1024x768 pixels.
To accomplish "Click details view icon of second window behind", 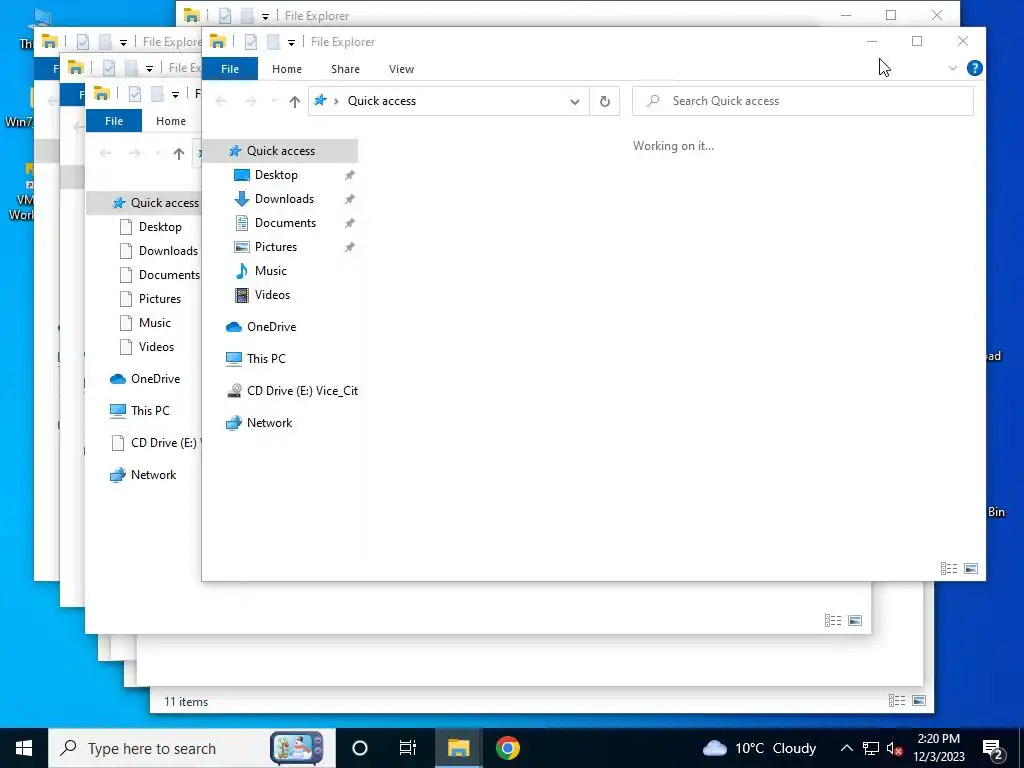I will [833, 620].
